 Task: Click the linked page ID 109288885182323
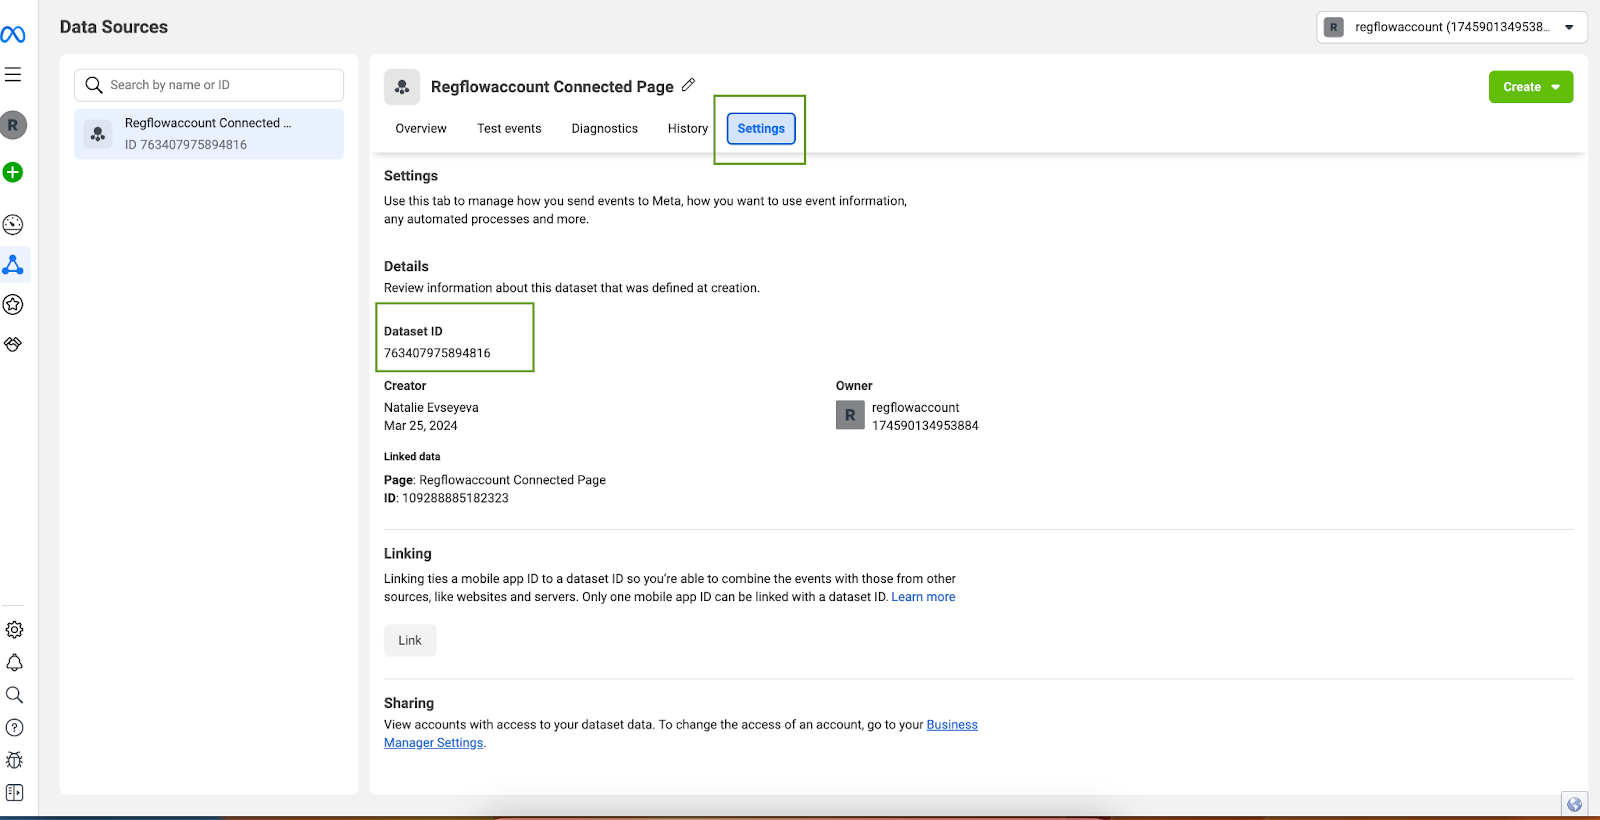455,498
